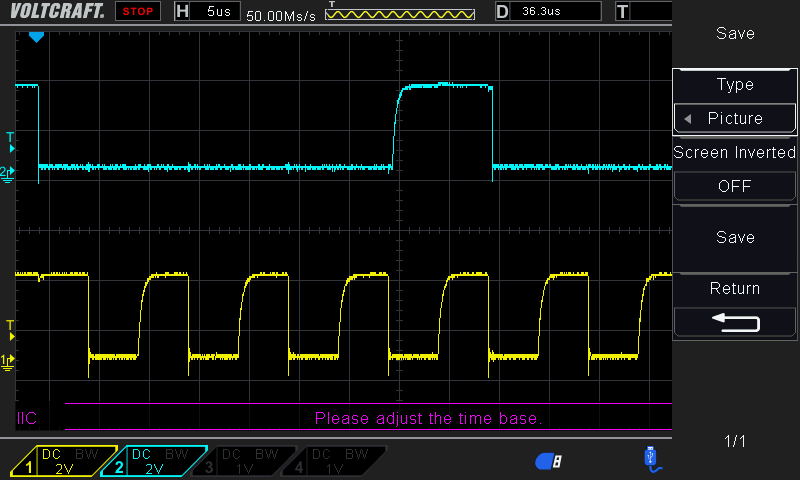Click the IIC decode label

(27, 417)
